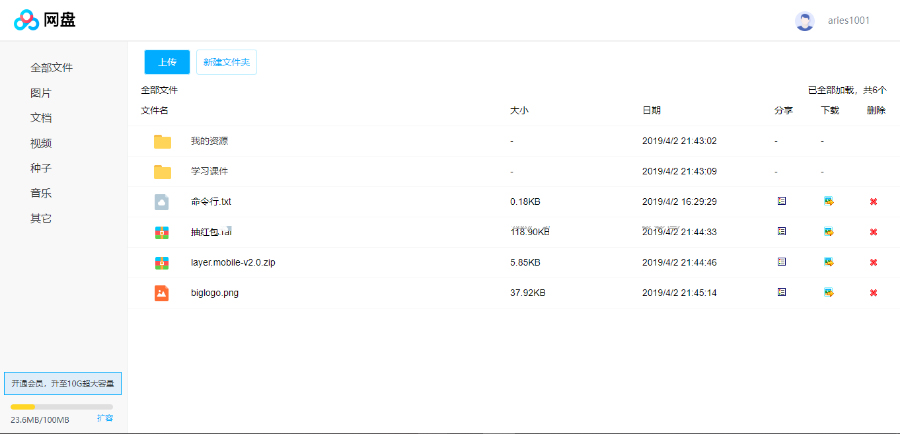Select 音乐 category in the sidebar

point(41,193)
